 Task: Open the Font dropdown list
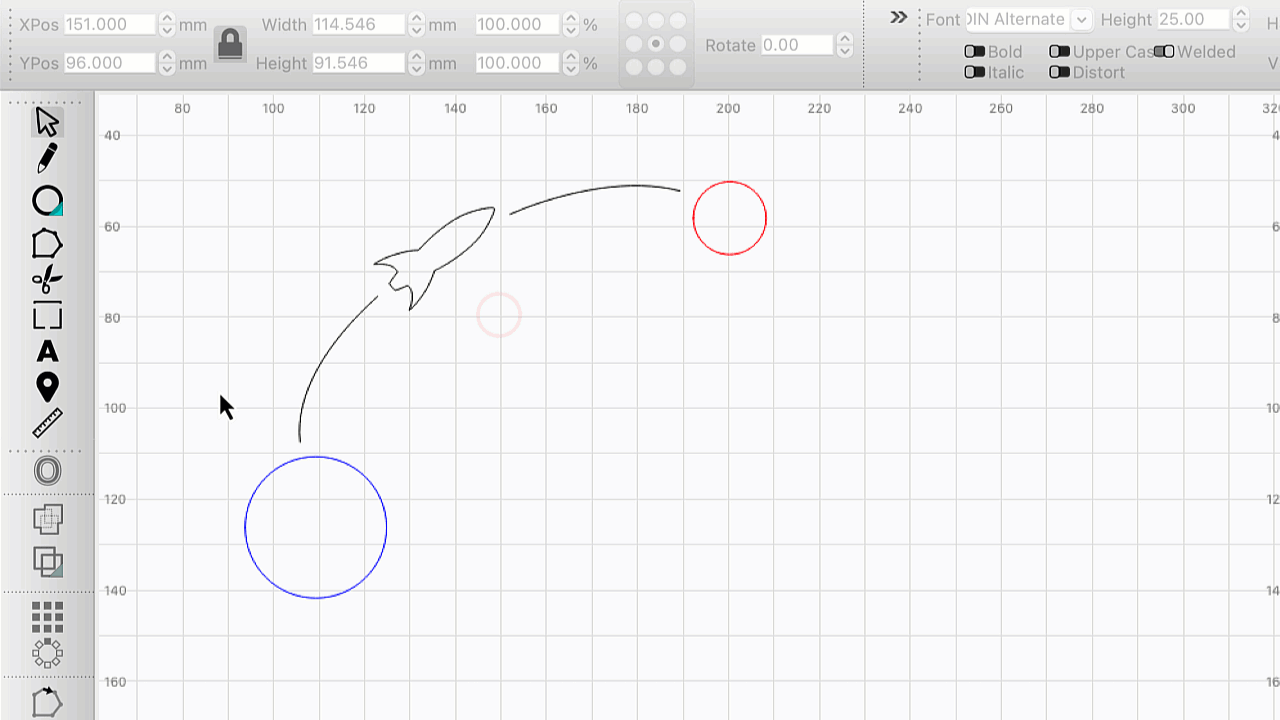click(x=1081, y=20)
